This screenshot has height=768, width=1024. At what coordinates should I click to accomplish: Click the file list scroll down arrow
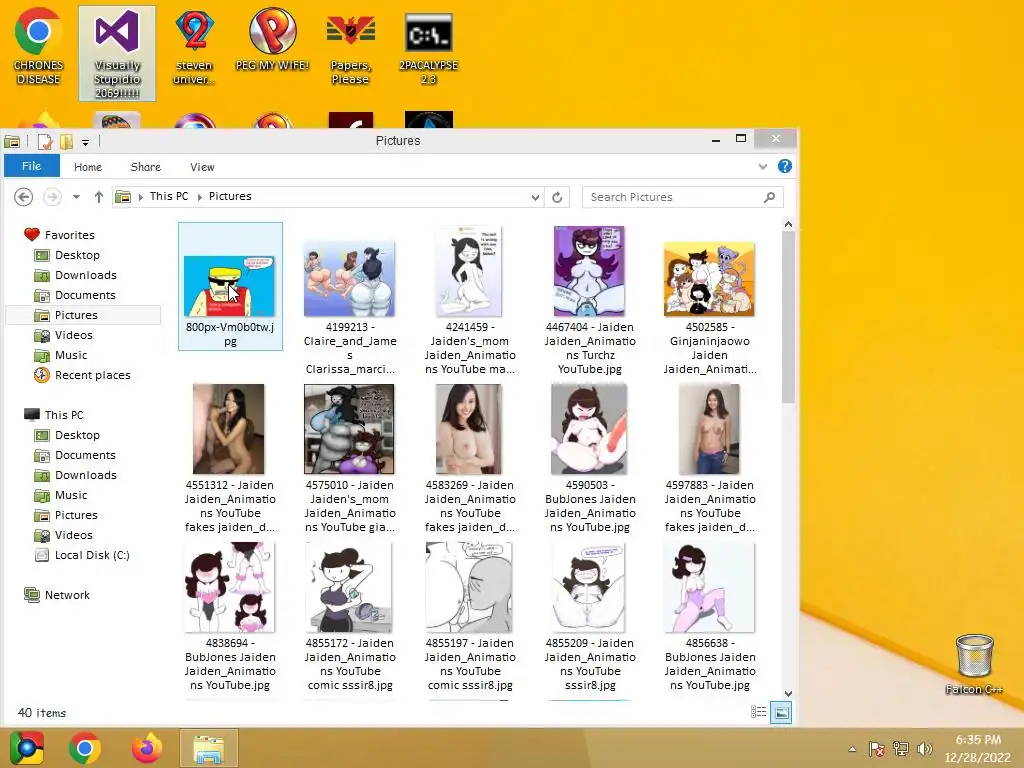click(788, 694)
